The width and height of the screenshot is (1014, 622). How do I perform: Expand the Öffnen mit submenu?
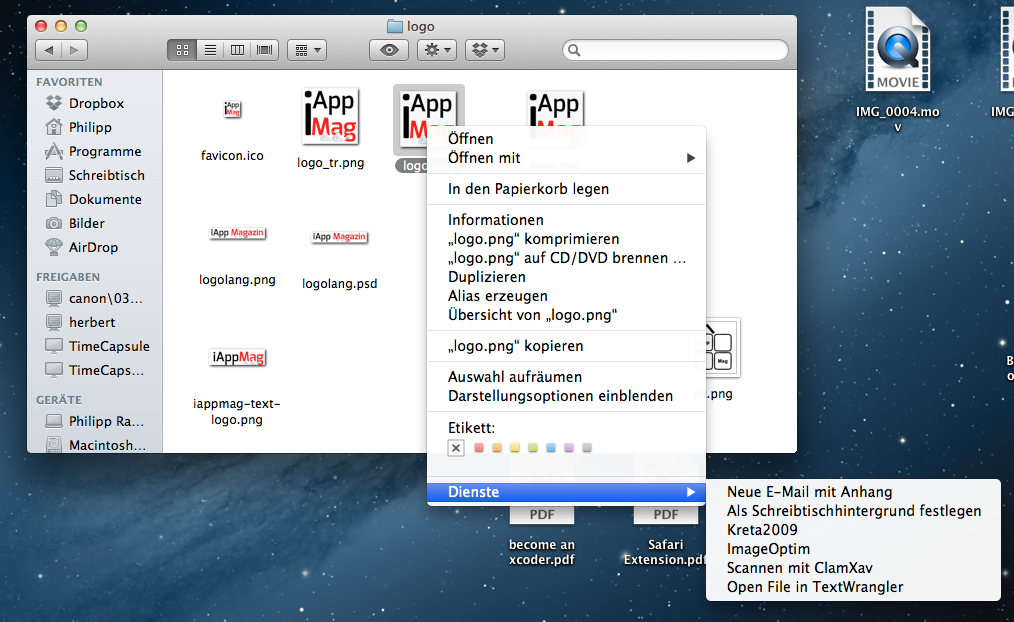click(566, 158)
